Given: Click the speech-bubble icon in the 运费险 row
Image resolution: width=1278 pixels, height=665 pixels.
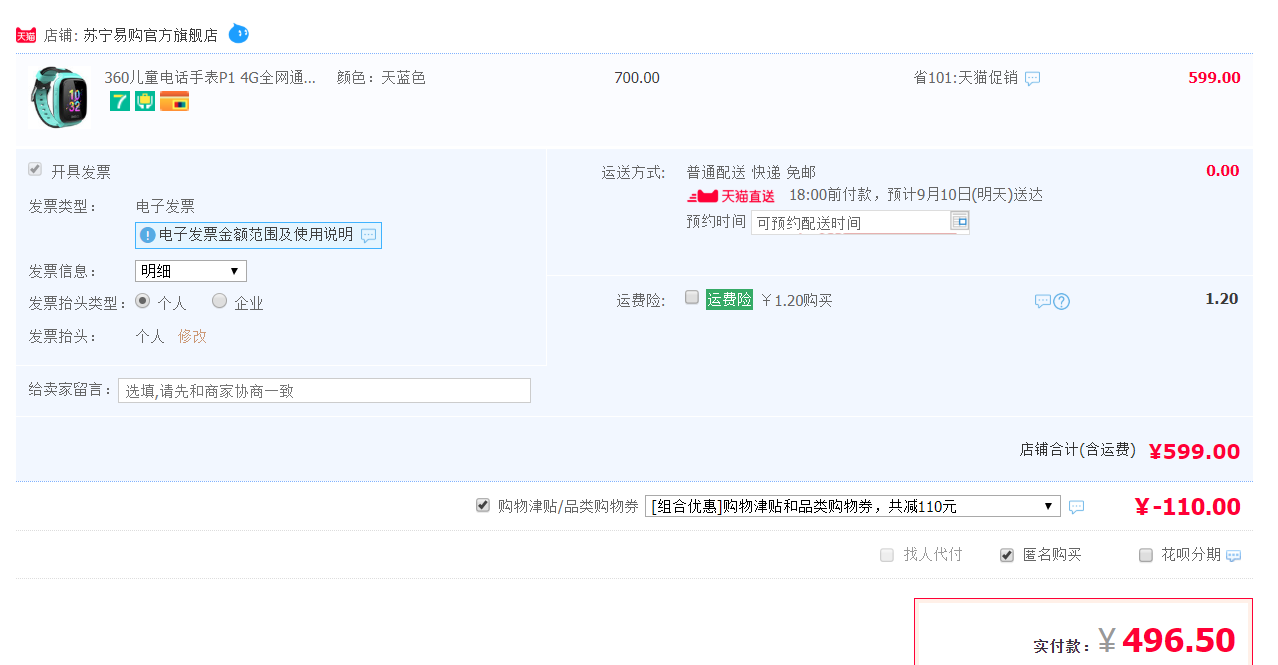Looking at the screenshot, I should [x=1043, y=301].
